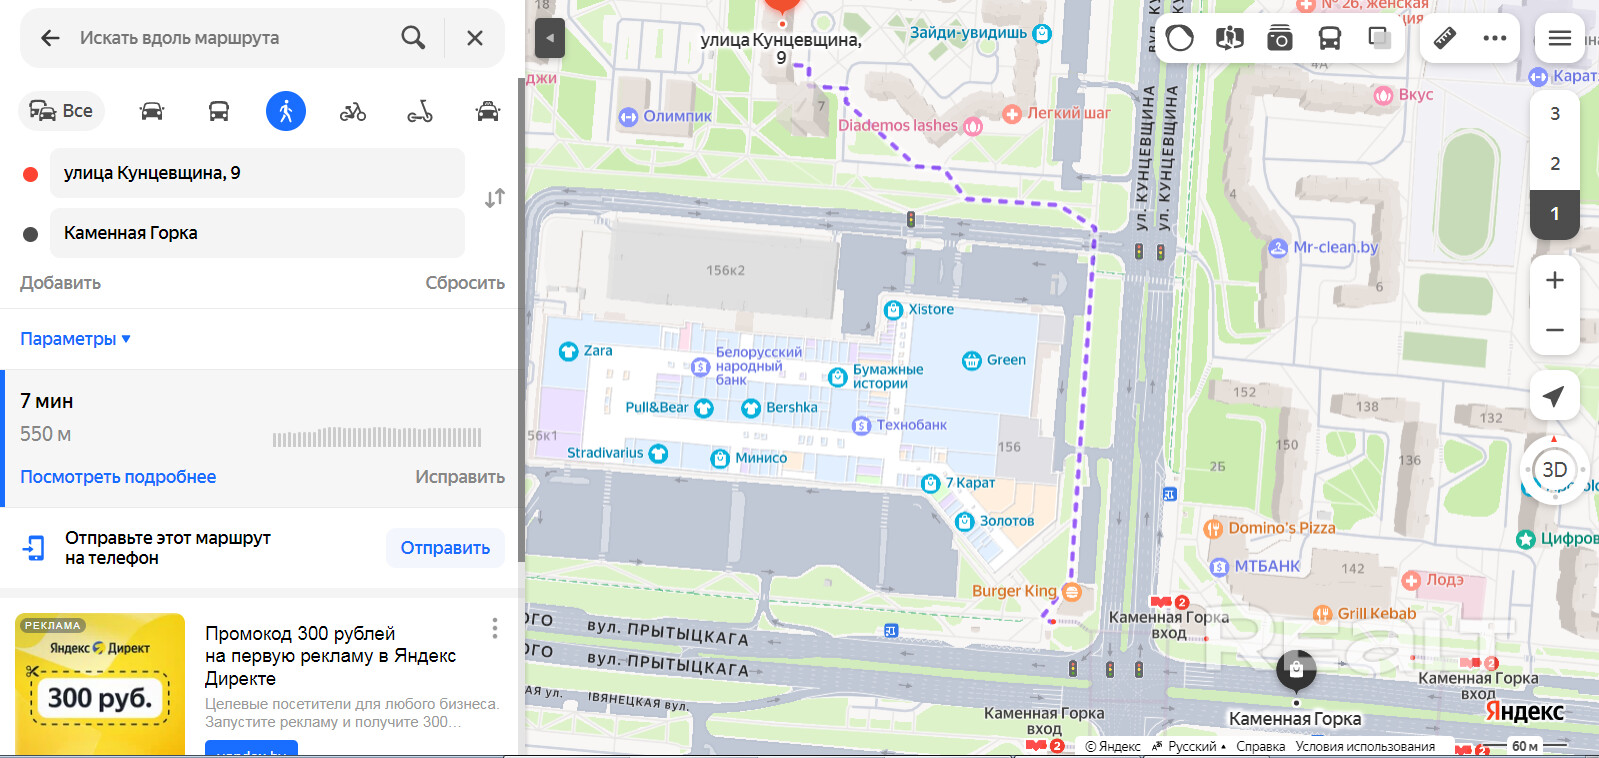The height and width of the screenshot is (758, 1599).
Task: Open the panoramas and photos map icon
Action: tap(1230, 38)
